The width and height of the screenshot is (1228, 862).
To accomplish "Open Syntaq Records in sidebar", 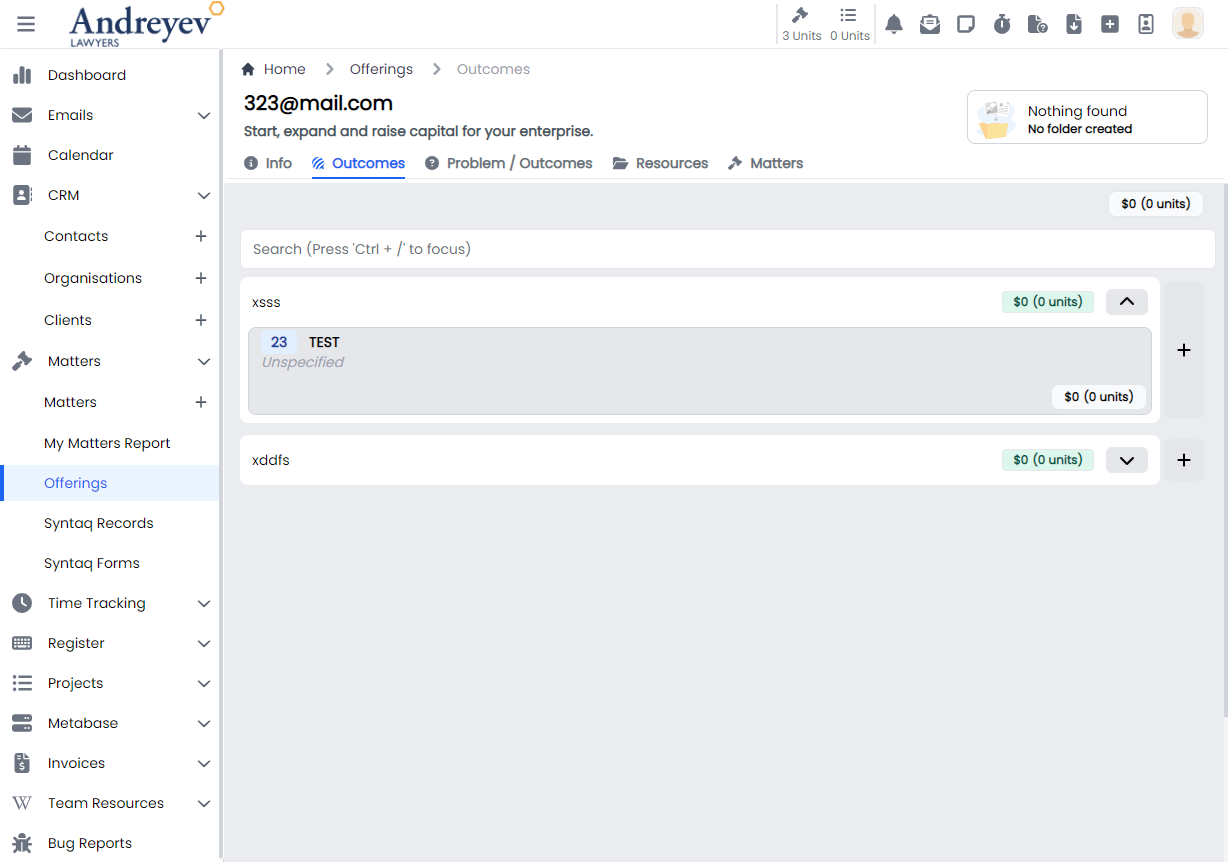I will pos(99,523).
